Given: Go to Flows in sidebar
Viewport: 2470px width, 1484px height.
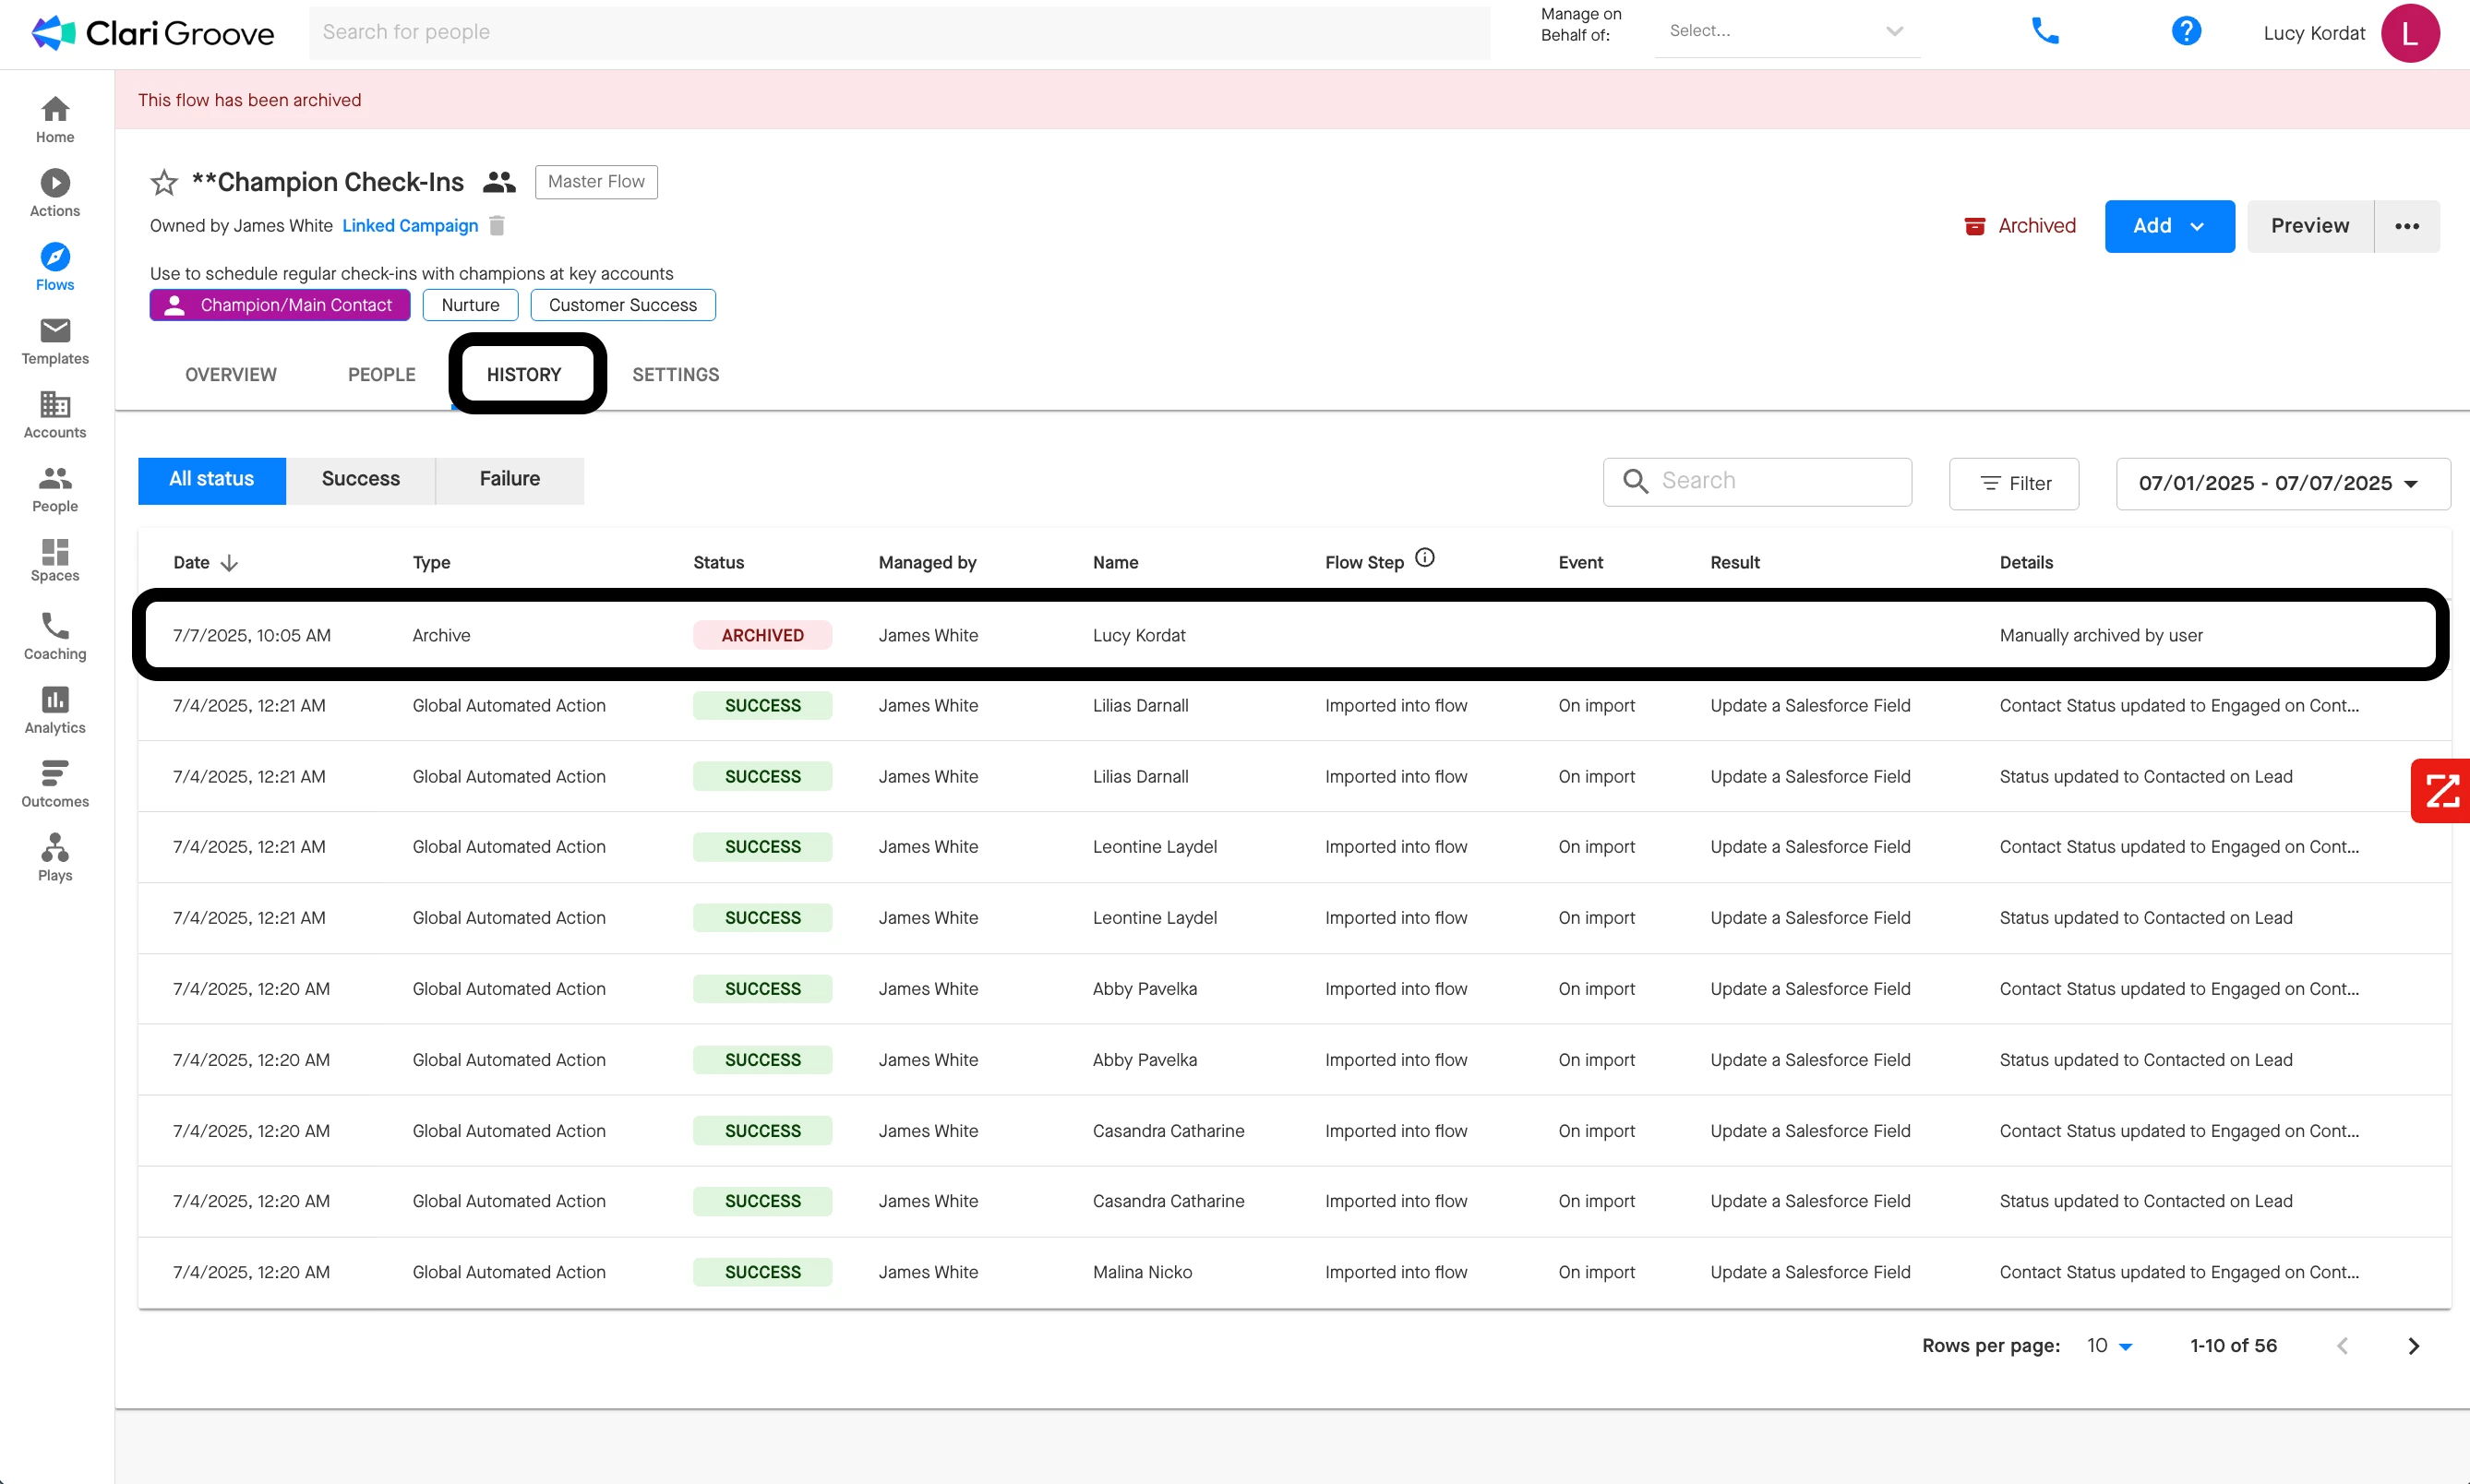Looking at the screenshot, I should pyautogui.click(x=55, y=266).
